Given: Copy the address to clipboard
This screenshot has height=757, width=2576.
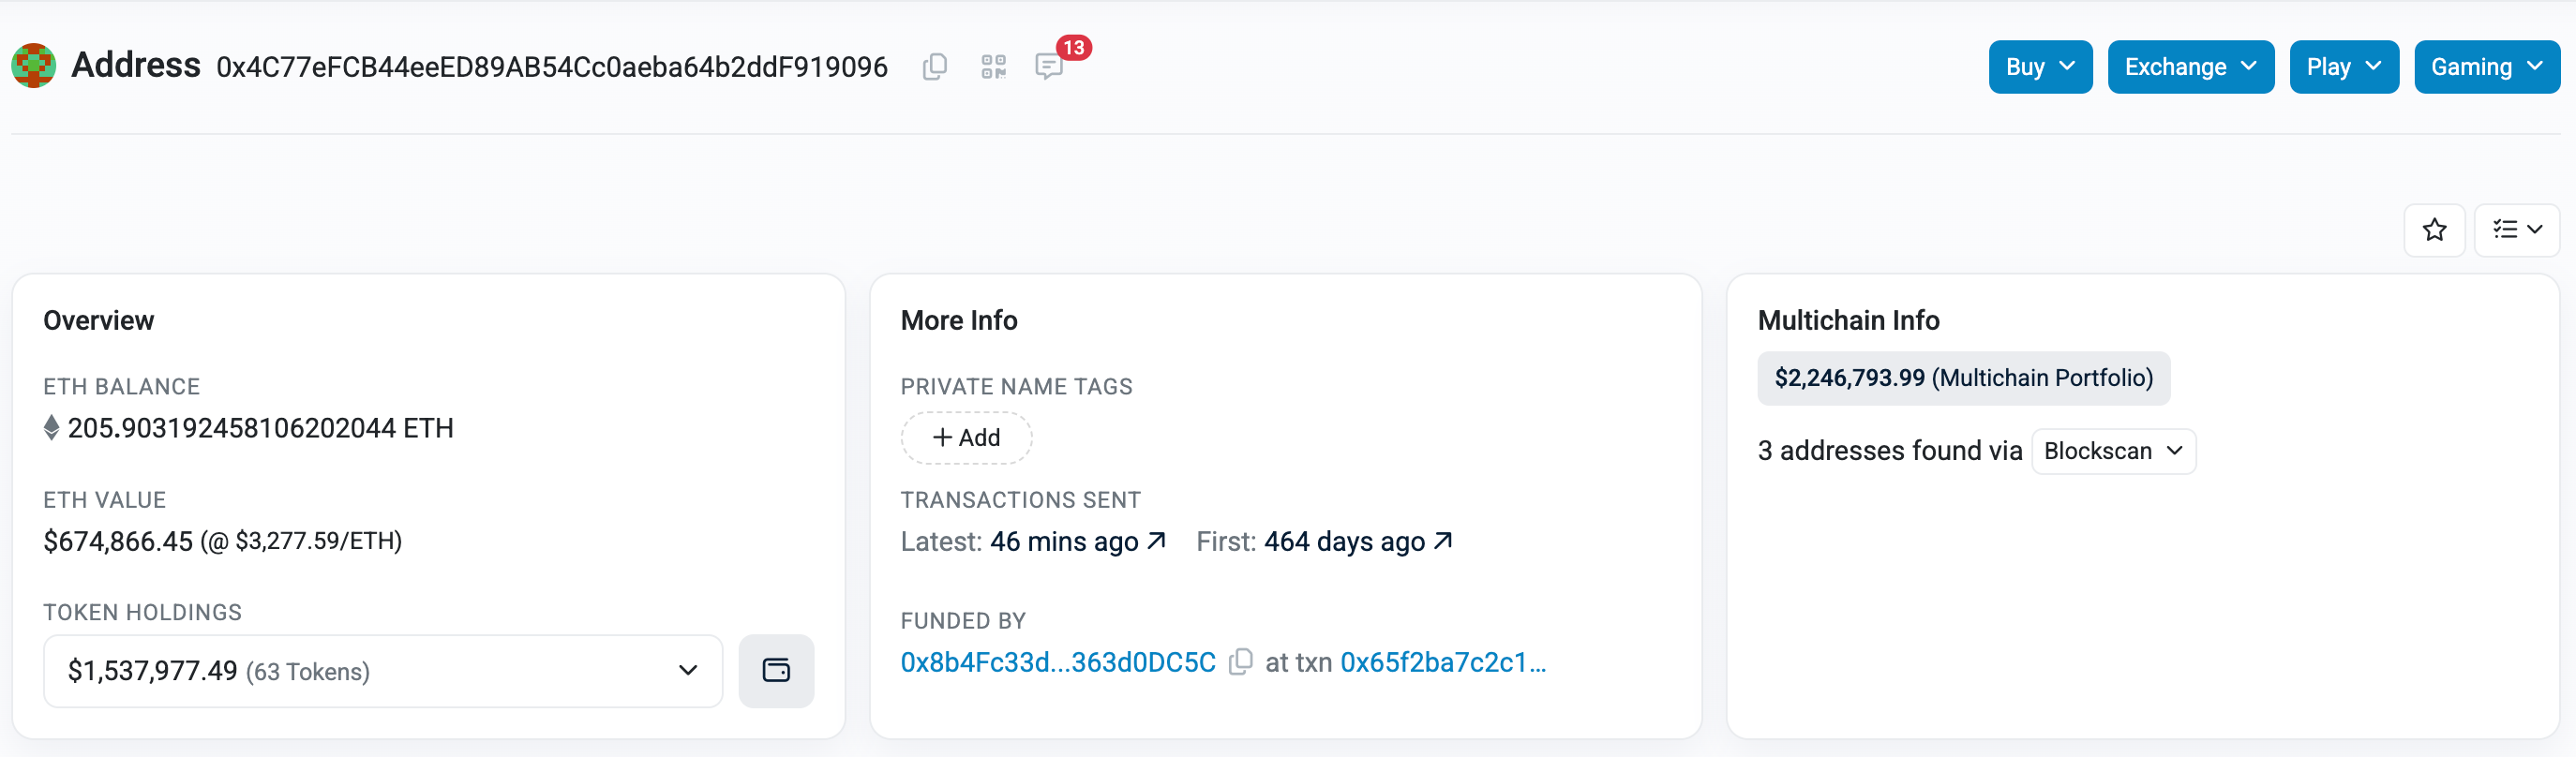Looking at the screenshot, I should (x=934, y=67).
